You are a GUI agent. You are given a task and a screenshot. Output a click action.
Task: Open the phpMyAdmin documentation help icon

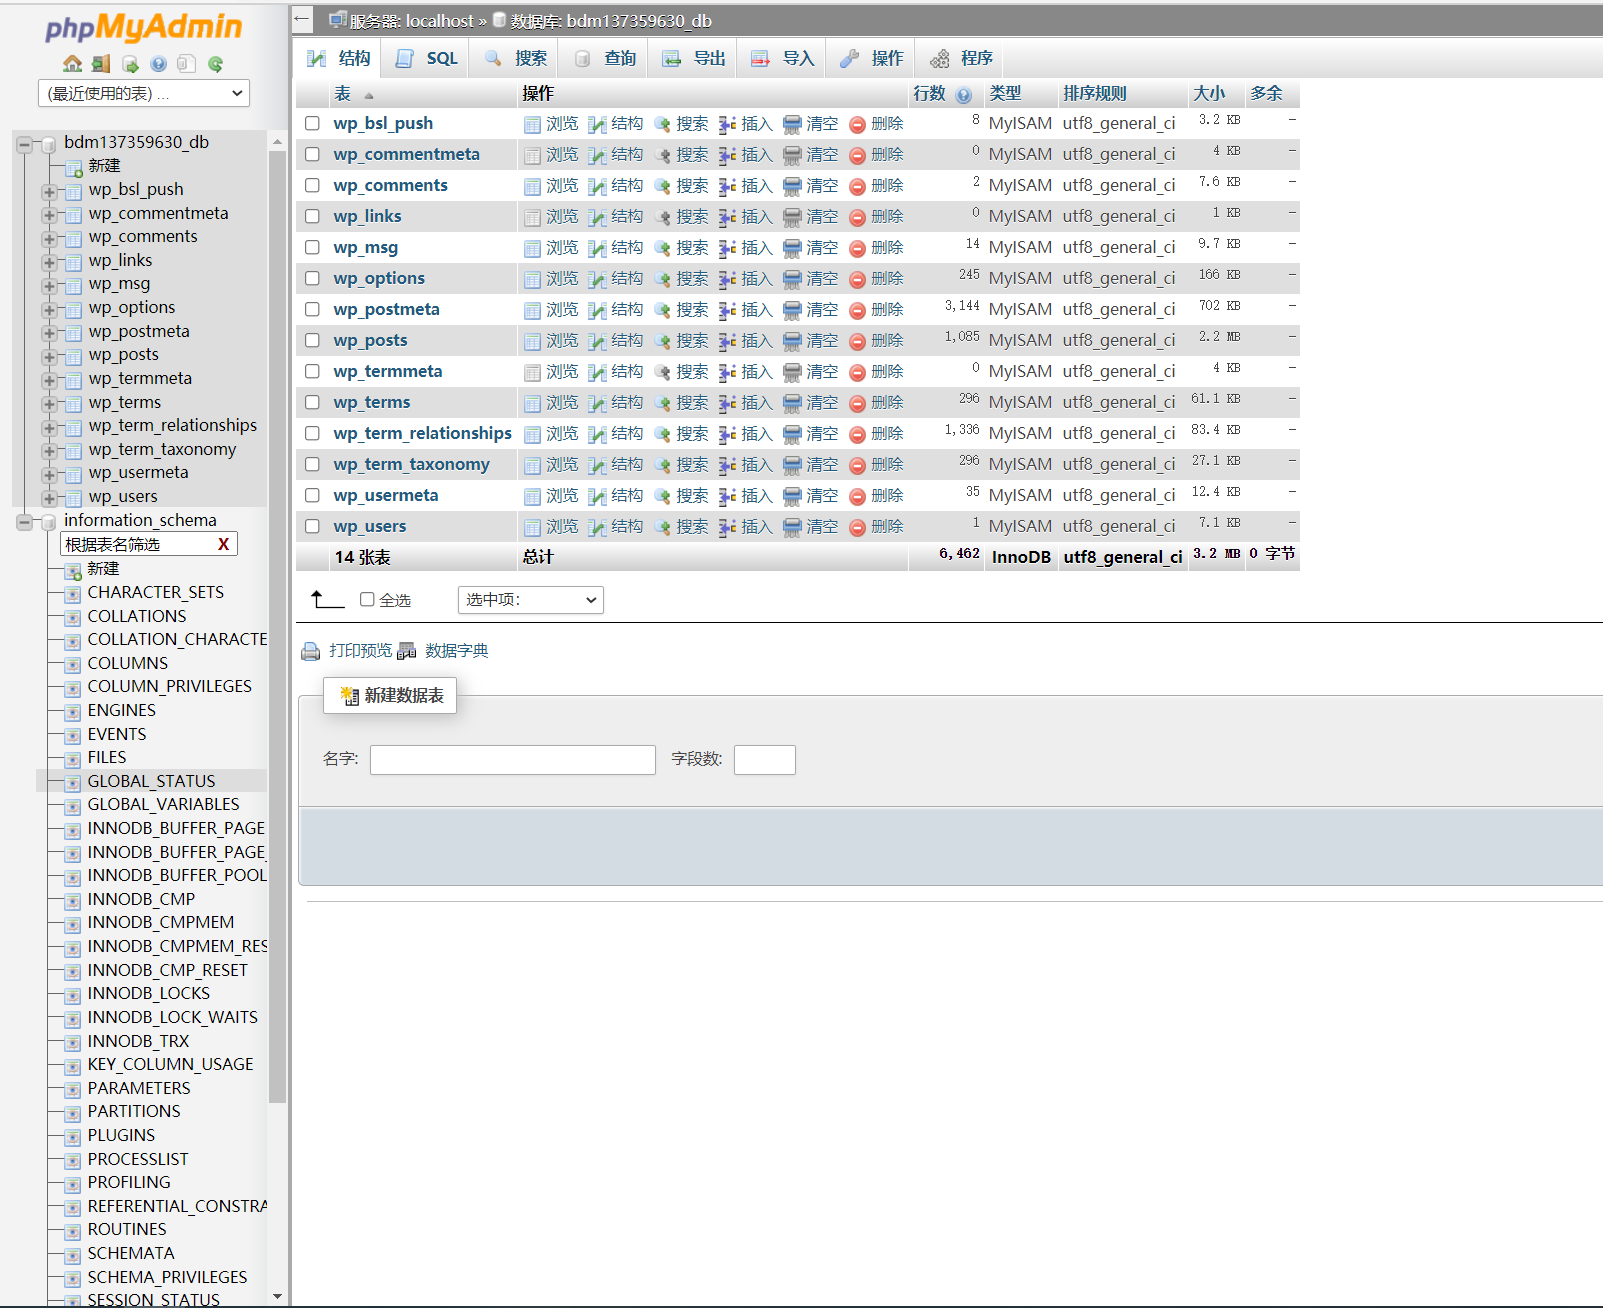click(158, 64)
